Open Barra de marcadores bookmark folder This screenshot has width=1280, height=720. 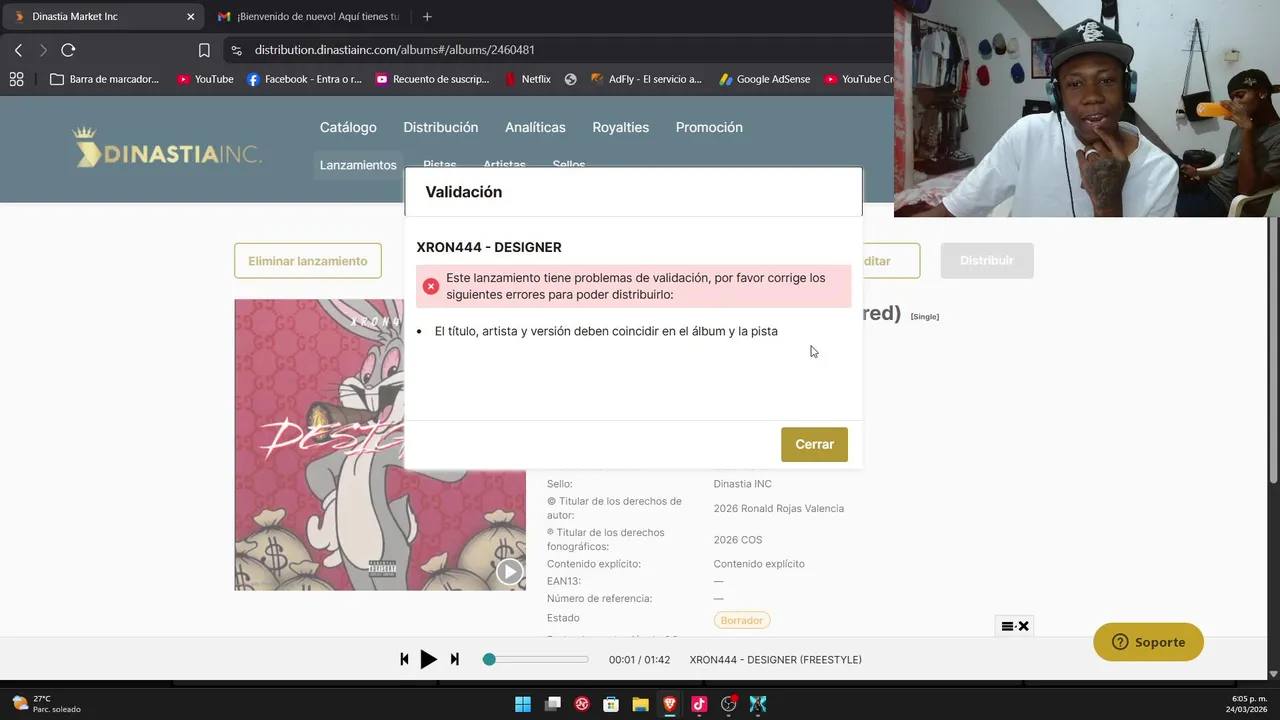tap(105, 79)
